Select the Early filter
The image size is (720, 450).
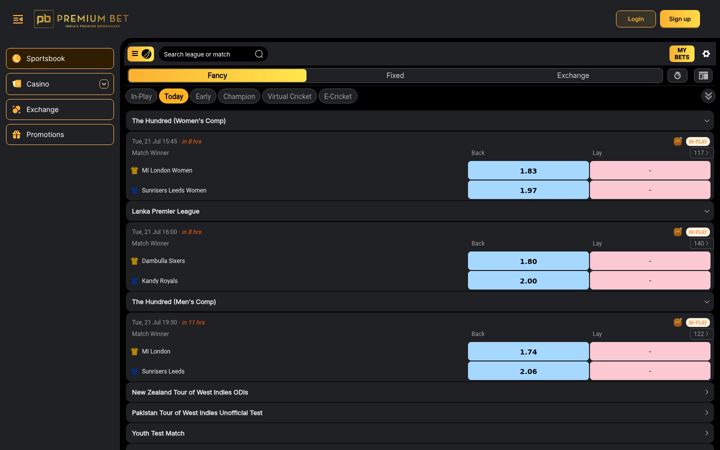coord(203,96)
